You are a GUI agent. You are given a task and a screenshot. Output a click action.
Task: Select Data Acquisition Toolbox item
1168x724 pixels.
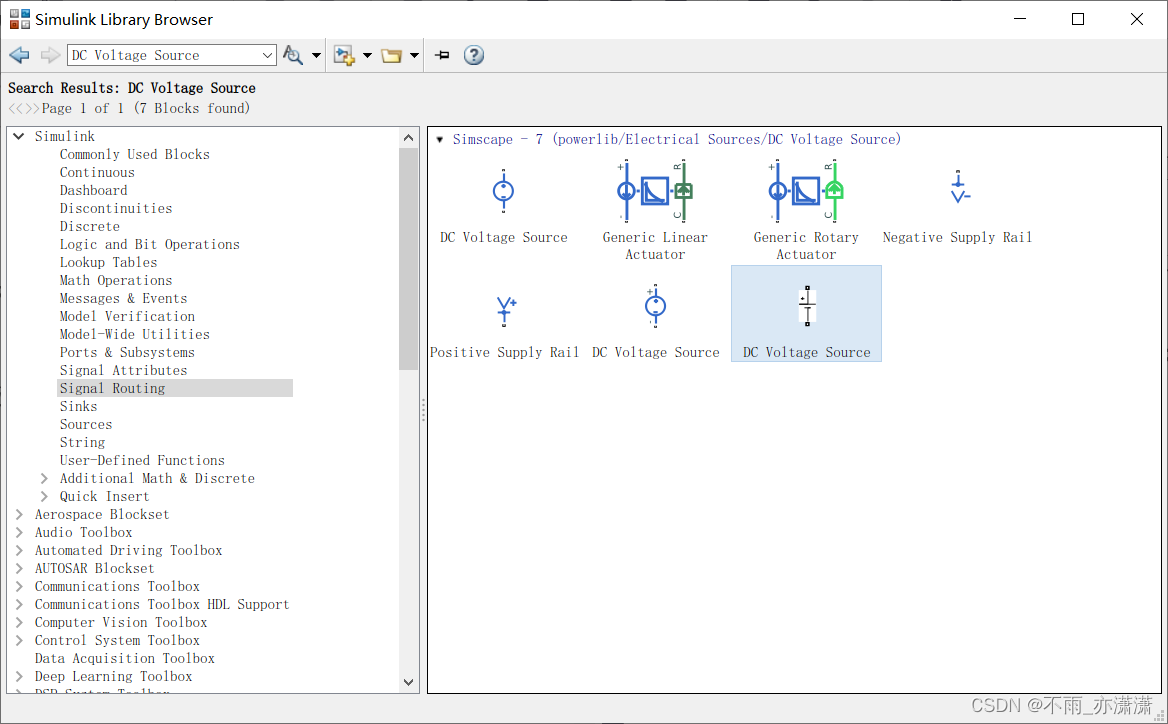tap(124, 658)
